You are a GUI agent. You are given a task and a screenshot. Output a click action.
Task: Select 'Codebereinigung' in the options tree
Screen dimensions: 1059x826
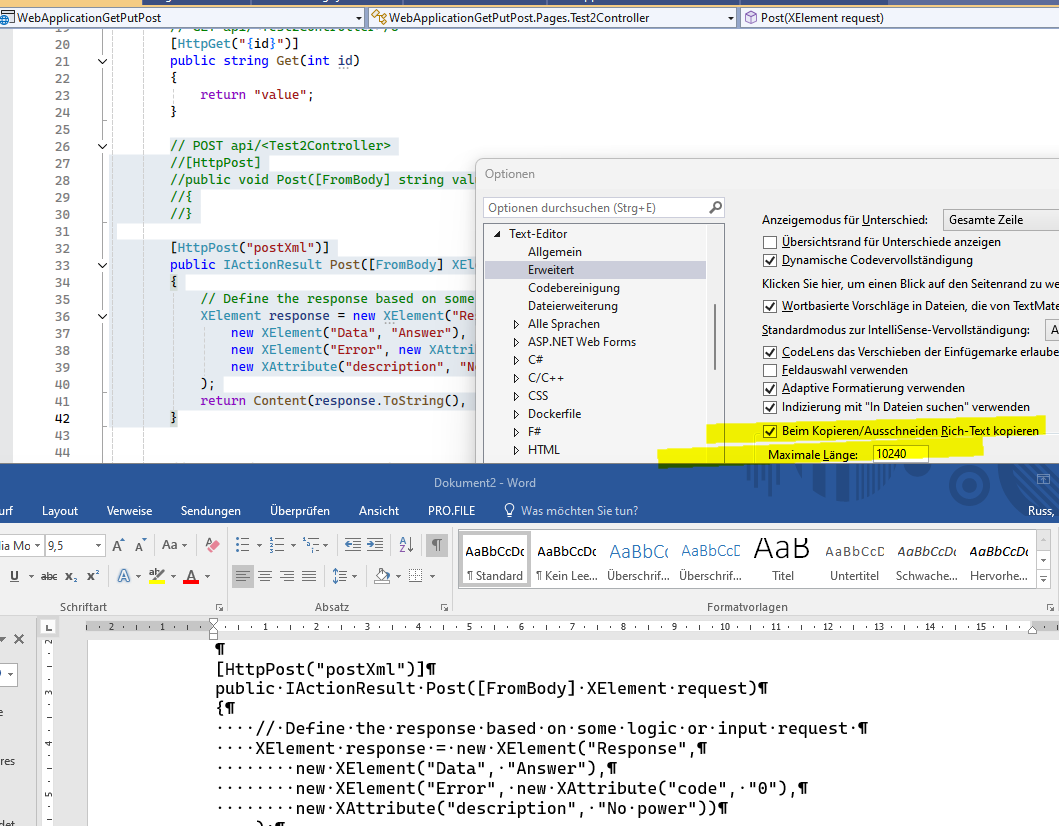[573, 288]
